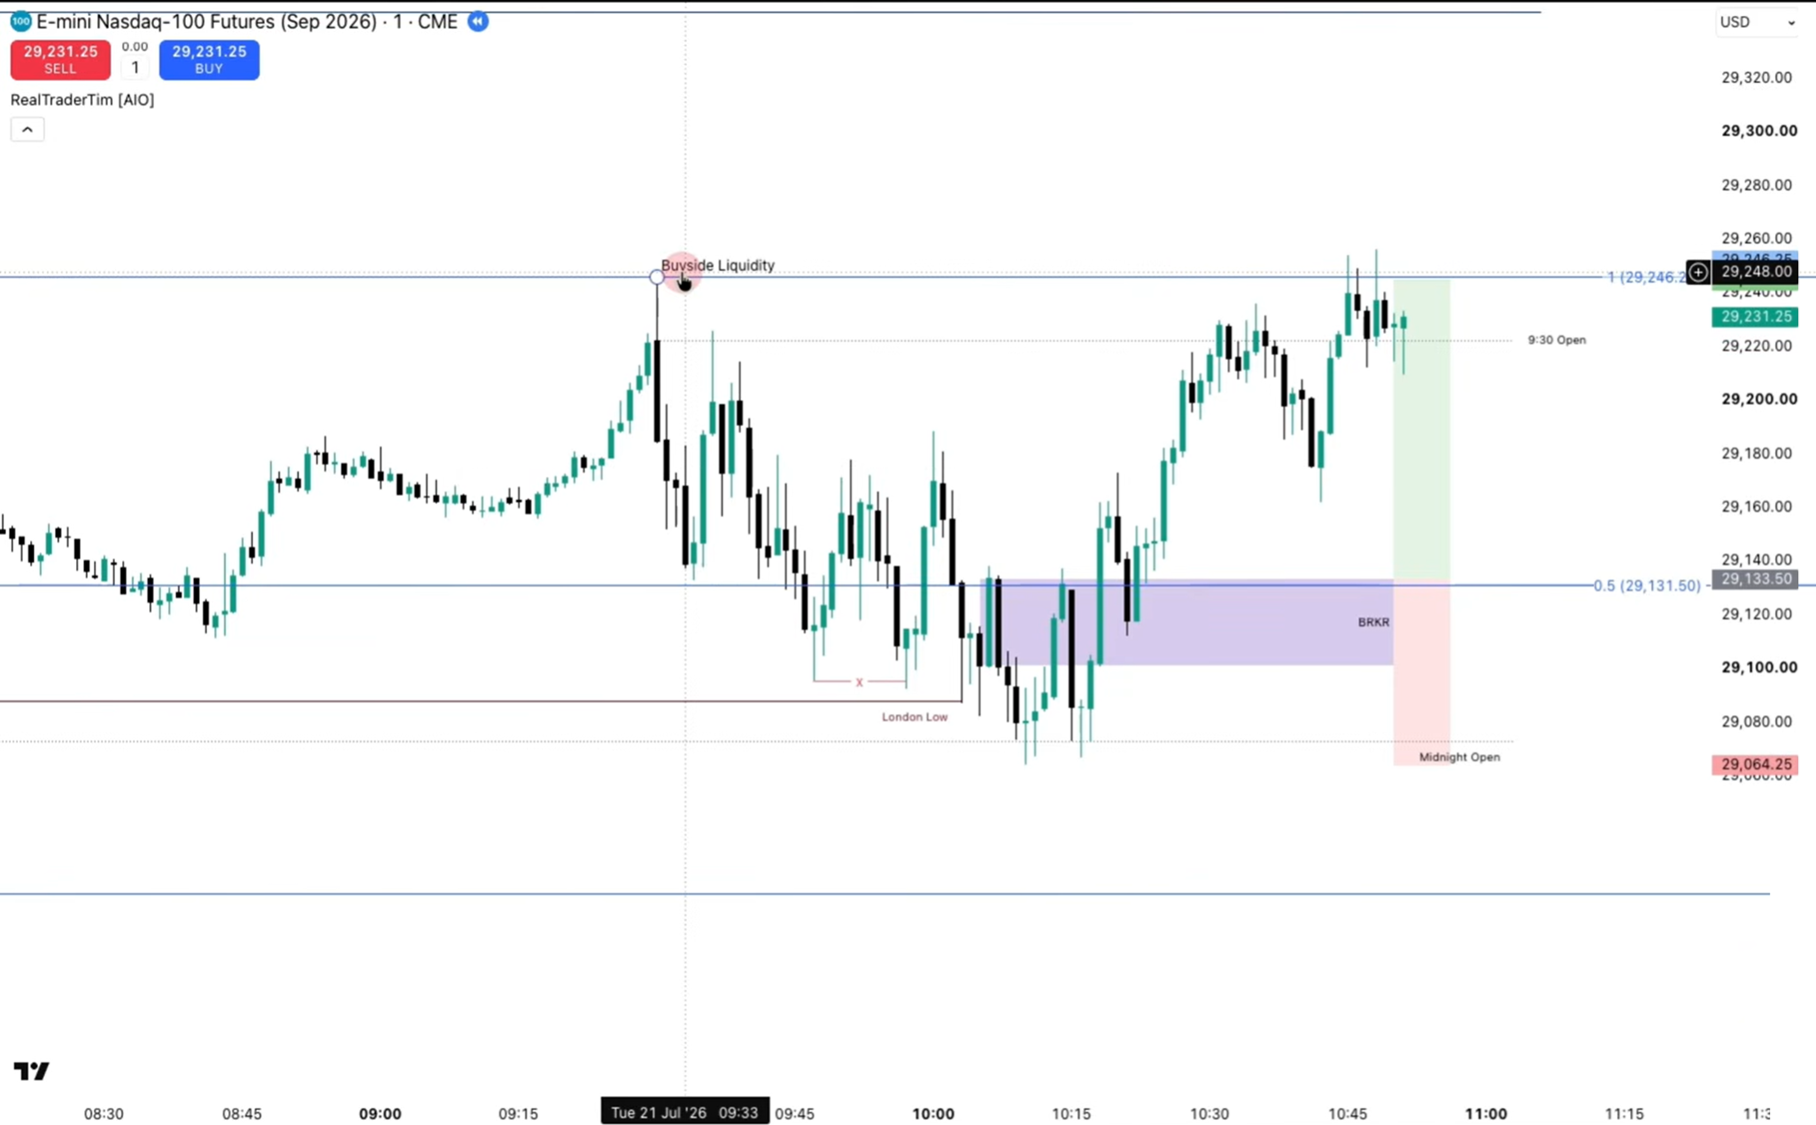This screenshot has height=1125, width=1816.
Task: Click the 29,100.00 price axis label
Action: pyautogui.click(x=1759, y=667)
